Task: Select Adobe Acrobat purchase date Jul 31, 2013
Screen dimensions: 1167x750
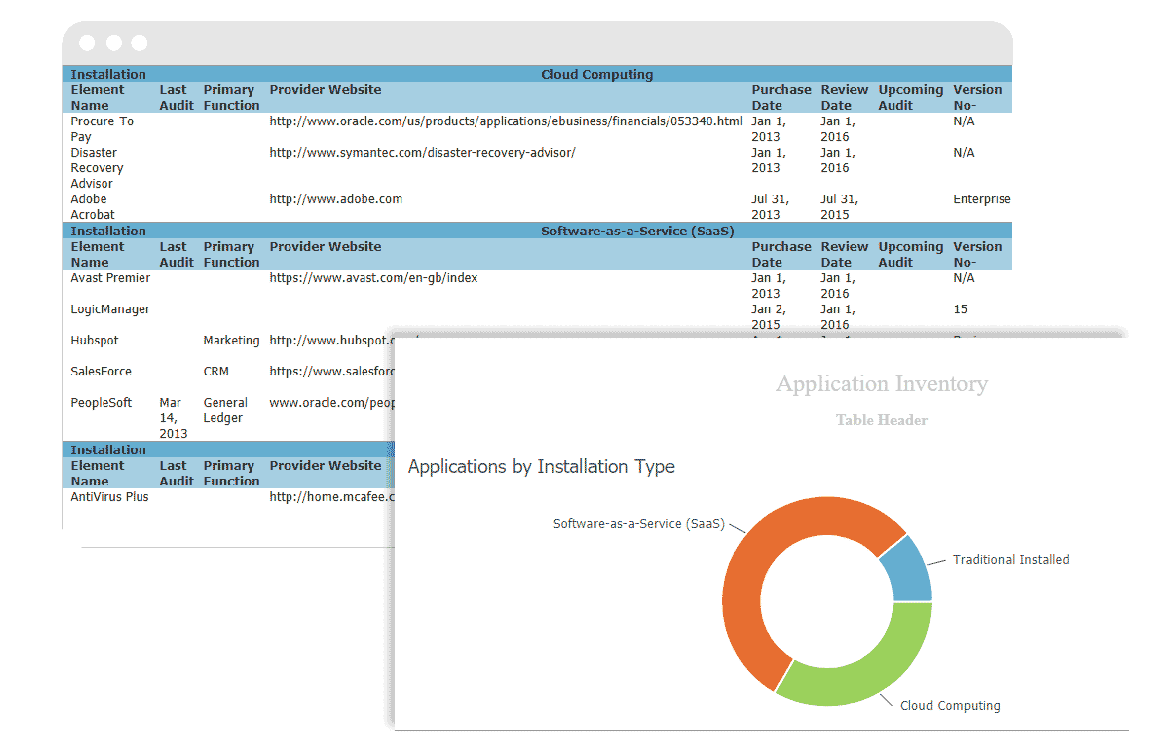Action: tap(770, 207)
